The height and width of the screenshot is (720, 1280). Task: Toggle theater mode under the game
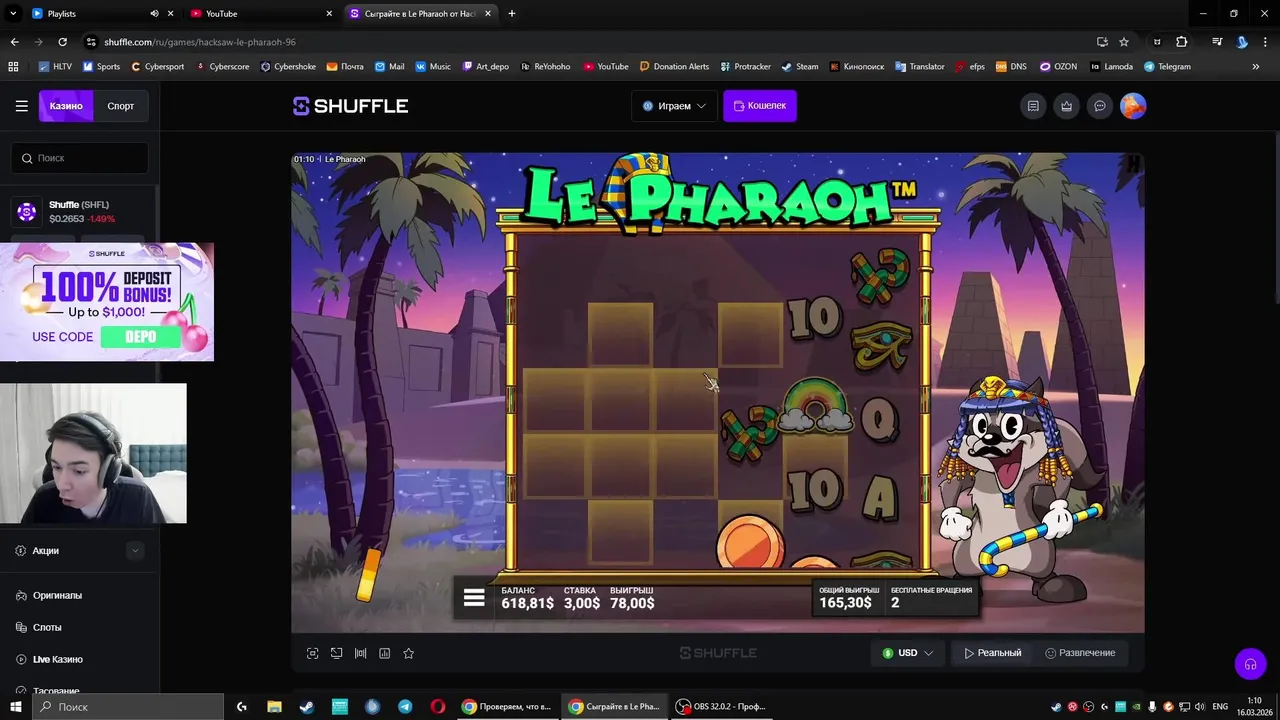[360, 653]
